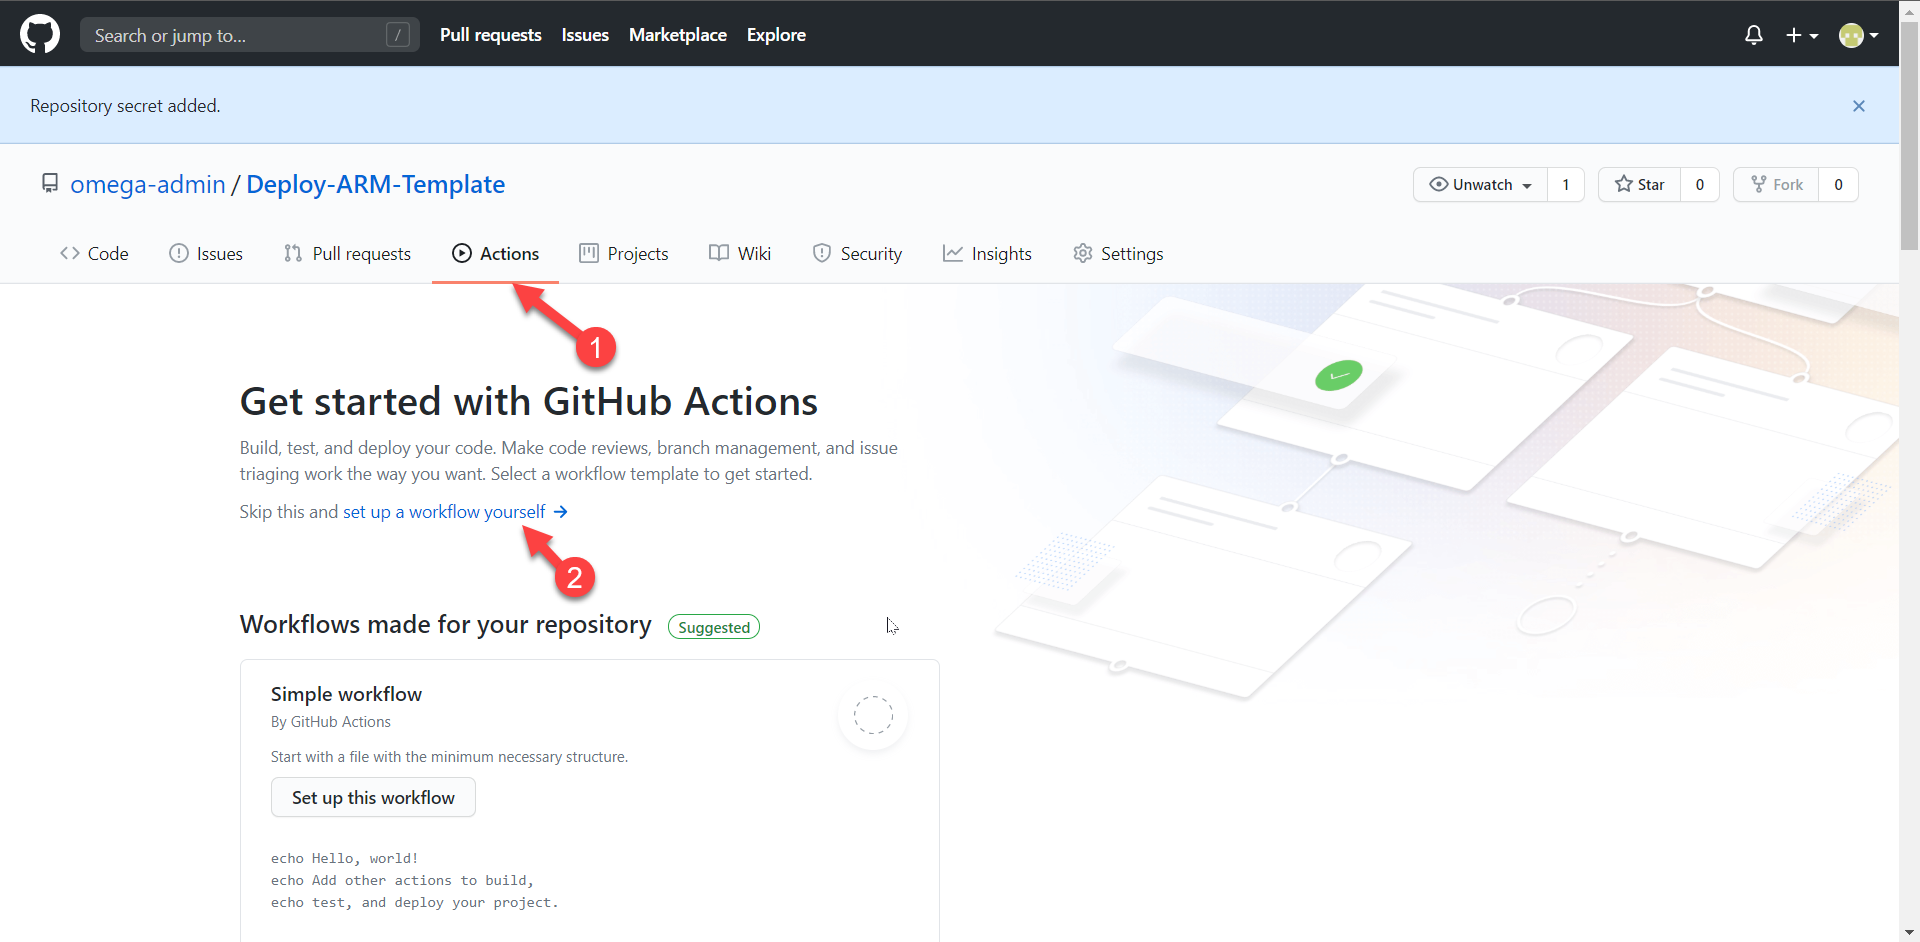The width and height of the screenshot is (1920, 942).
Task: Focus the 'Search or jump to' field
Action: [250, 35]
